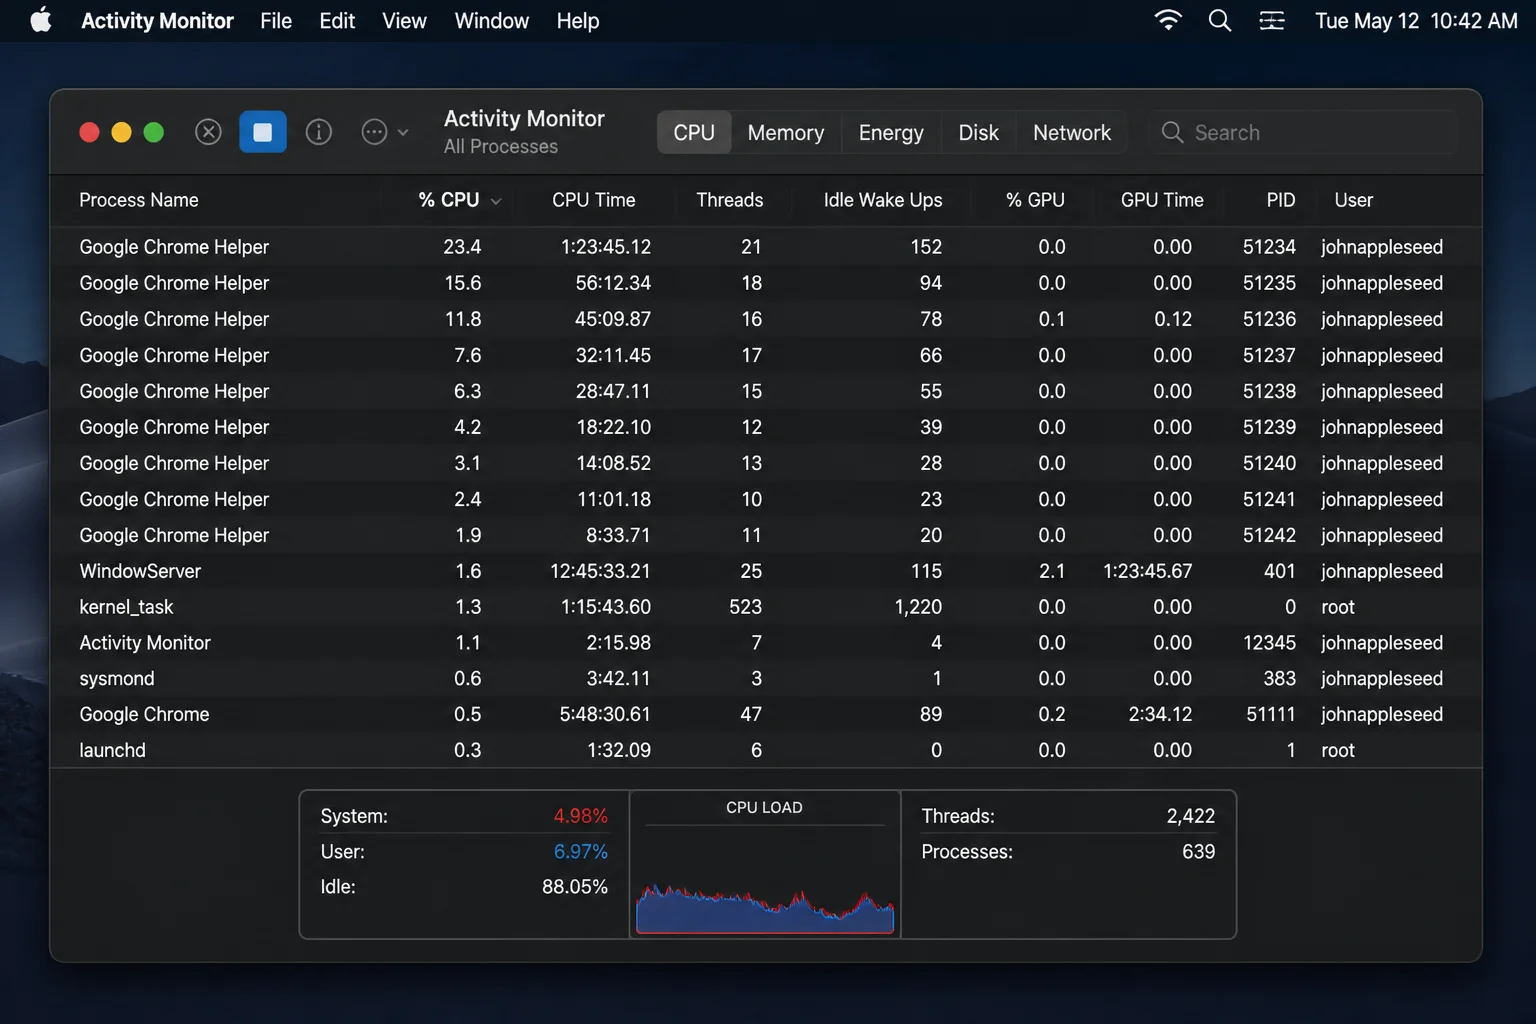The image size is (1536, 1024).
Task: Select the sysmond process row
Action: click(x=766, y=679)
